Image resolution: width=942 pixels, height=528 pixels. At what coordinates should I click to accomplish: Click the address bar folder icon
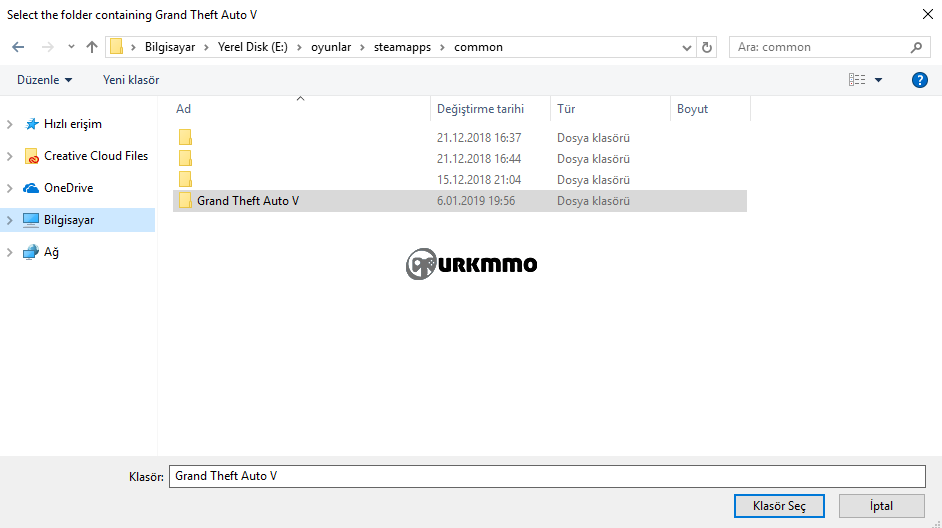tap(117, 47)
